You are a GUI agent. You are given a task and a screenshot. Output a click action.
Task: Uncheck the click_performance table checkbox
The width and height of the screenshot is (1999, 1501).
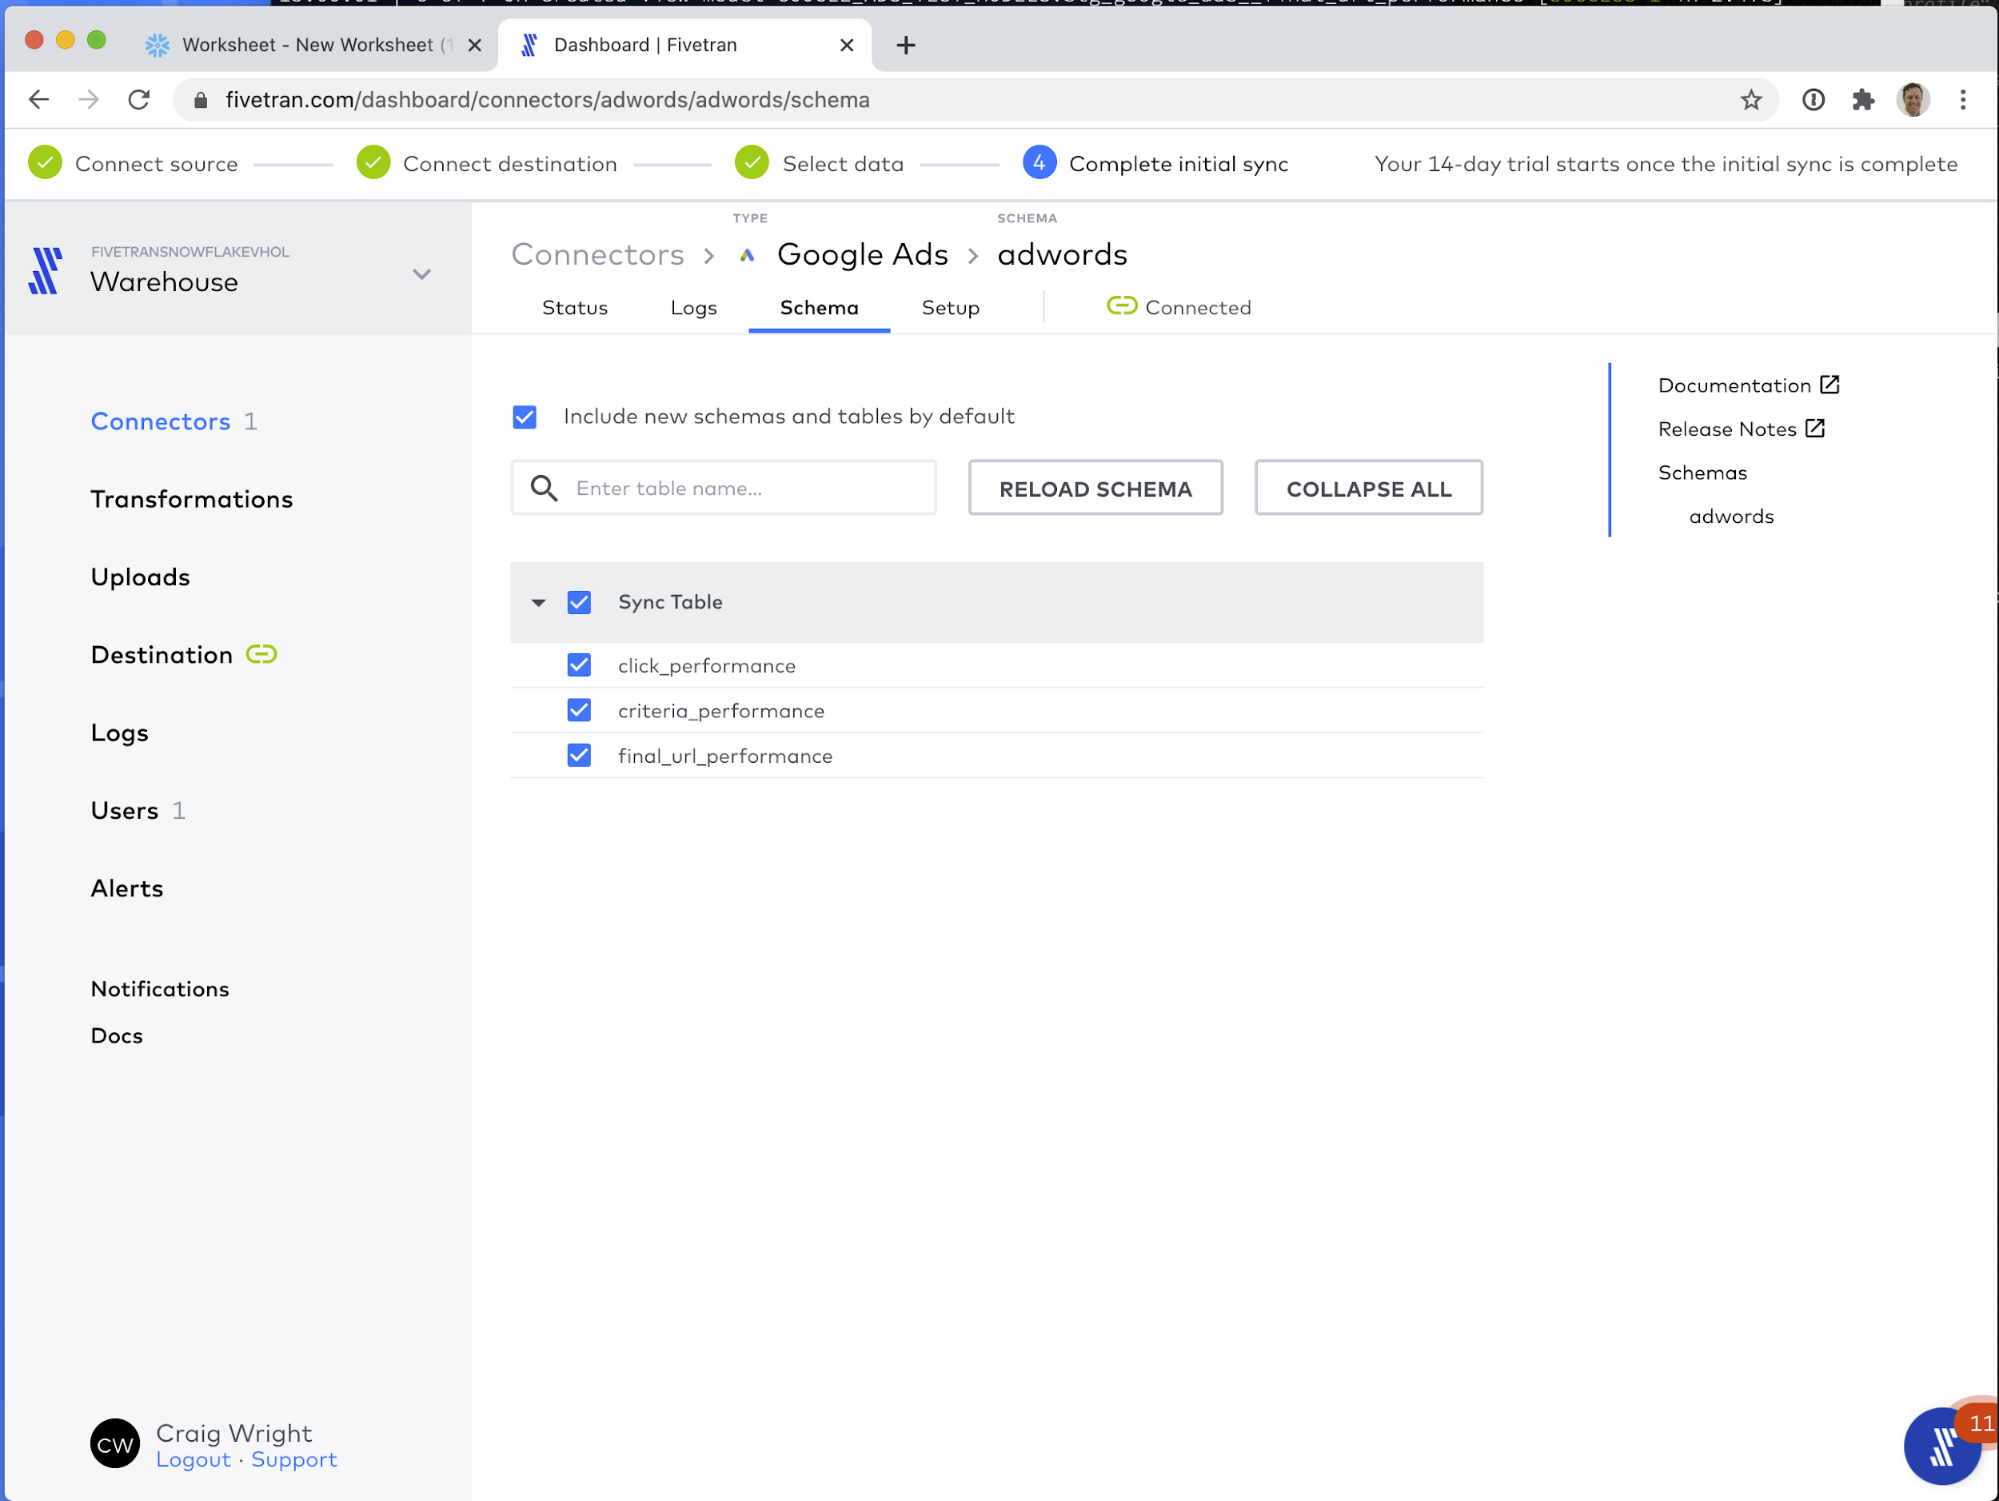point(579,665)
